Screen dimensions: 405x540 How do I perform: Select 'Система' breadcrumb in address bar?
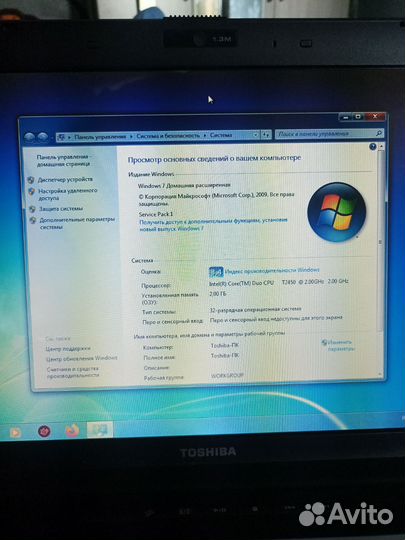pos(221,135)
